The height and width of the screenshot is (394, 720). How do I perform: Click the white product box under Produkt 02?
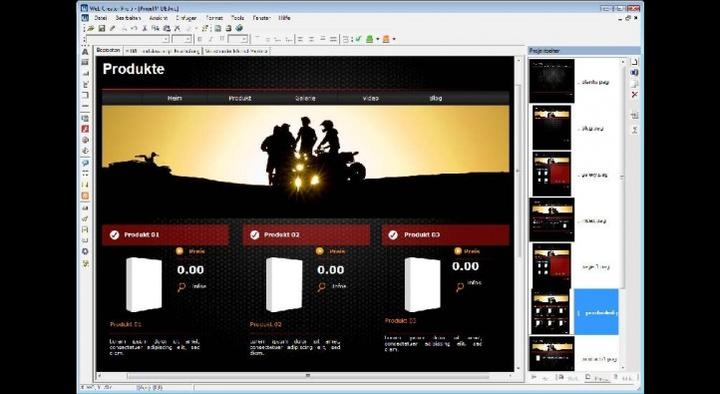click(x=284, y=285)
